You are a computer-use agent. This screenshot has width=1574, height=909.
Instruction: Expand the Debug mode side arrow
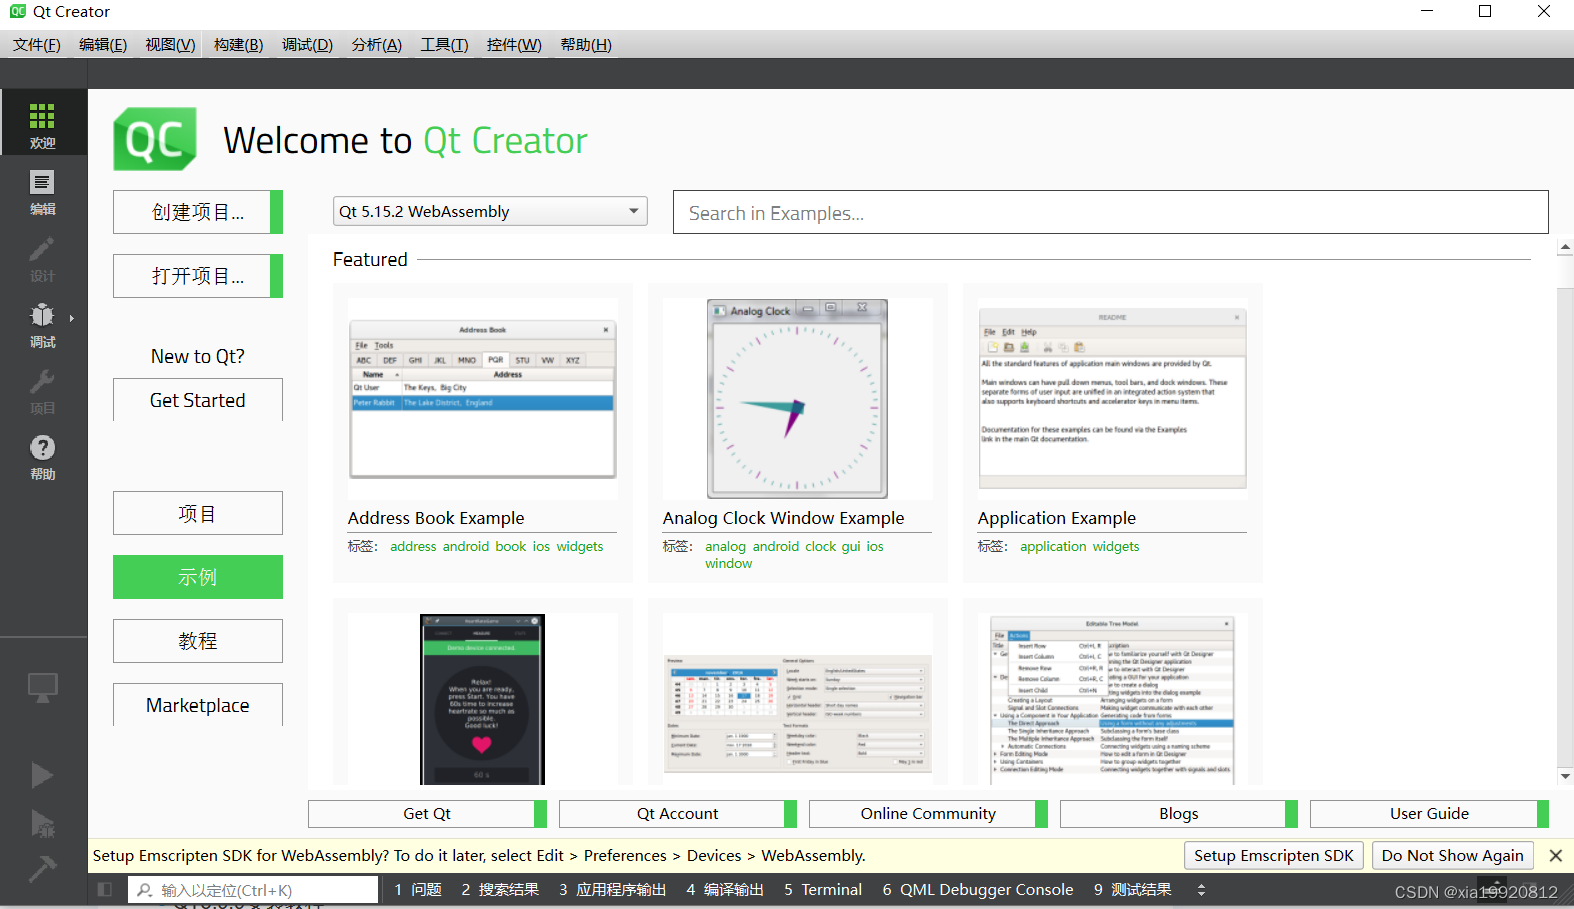[x=72, y=319]
